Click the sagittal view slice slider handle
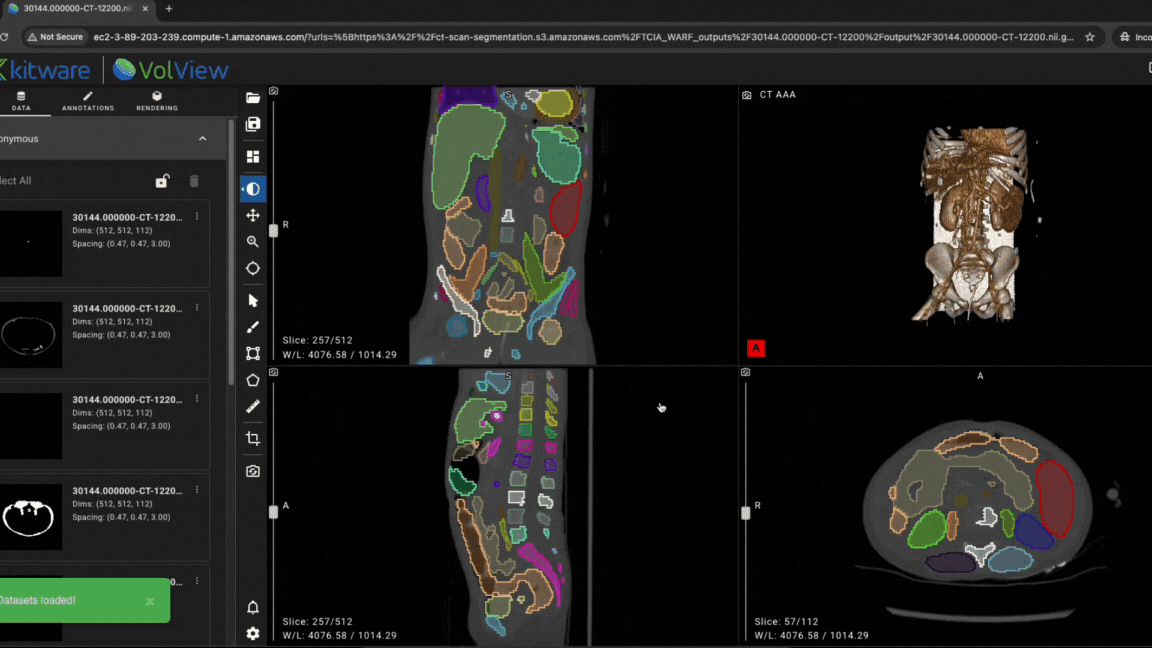This screenshot has height=648, width=1152. coord(273,512)
